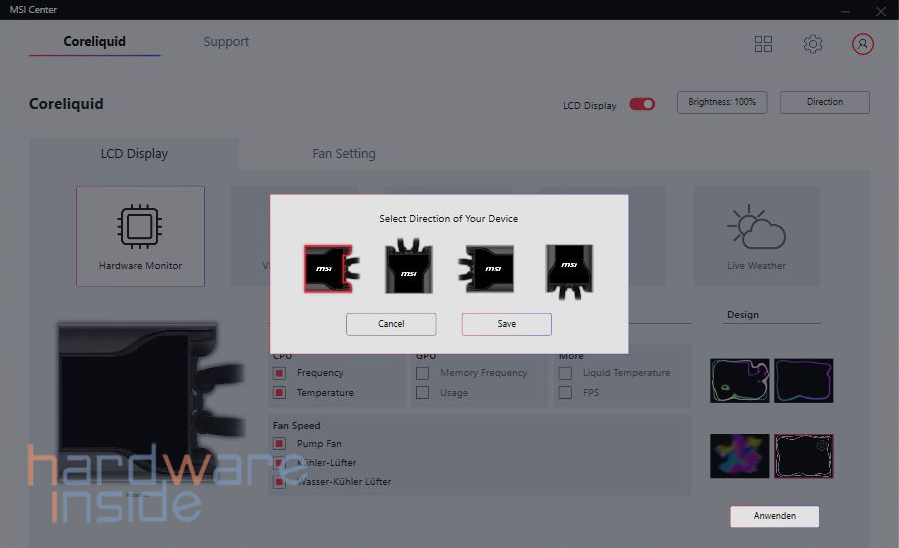The image size is (899, 548).
Task: Select the colorful smoke design thumbnail
Action: [740, 456]
